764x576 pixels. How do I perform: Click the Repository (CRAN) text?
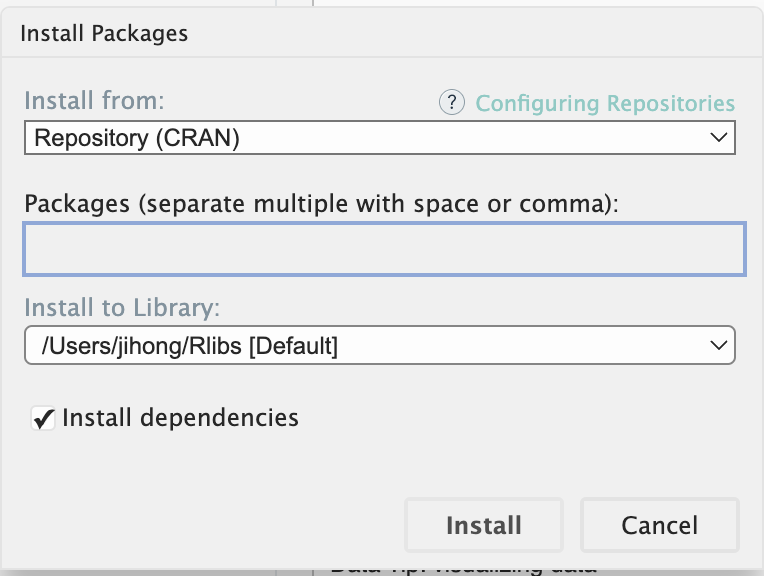[x=137, y=138]
